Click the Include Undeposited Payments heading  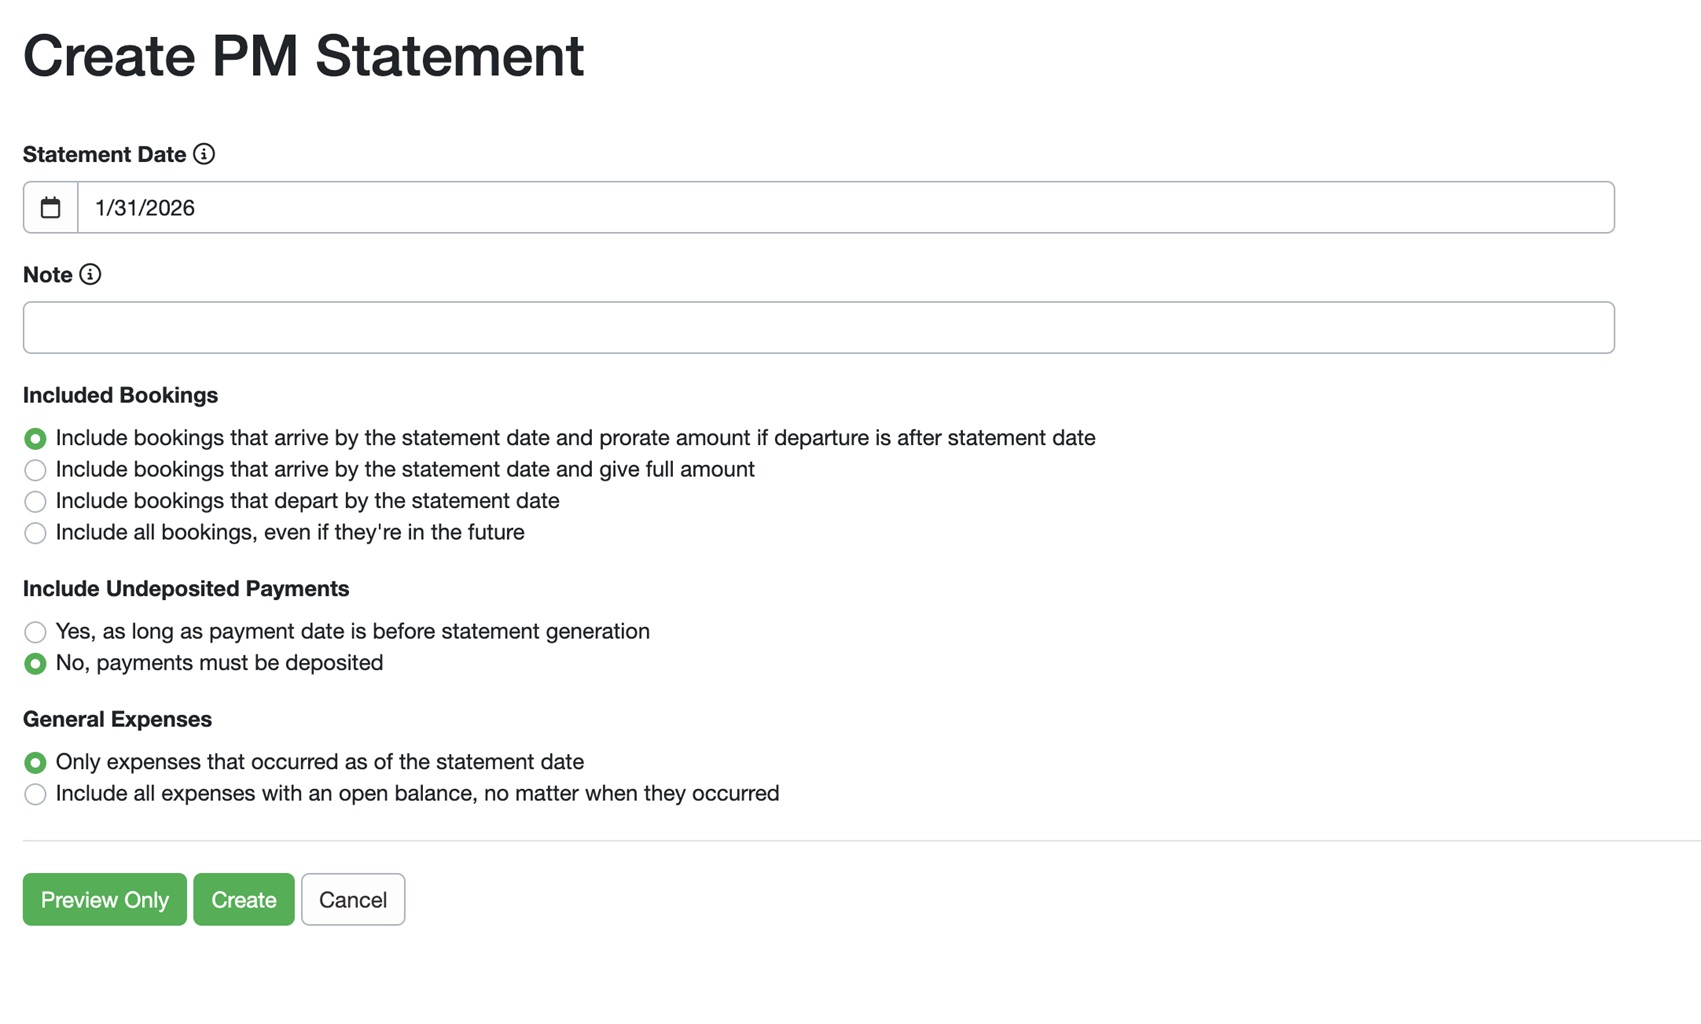186,588
